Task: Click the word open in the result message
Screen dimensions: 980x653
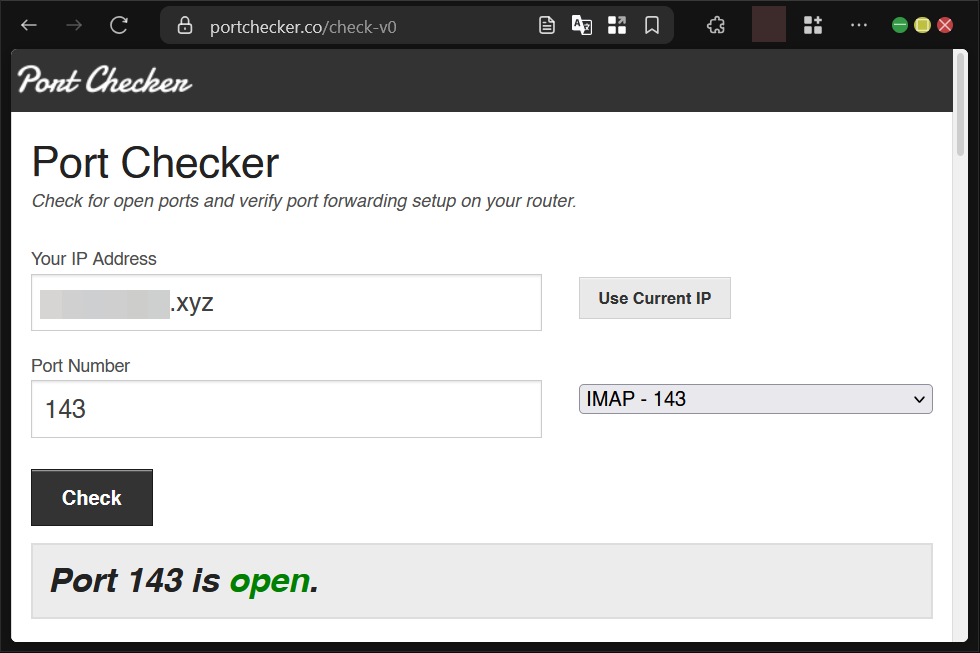Action: coord(269,581)
